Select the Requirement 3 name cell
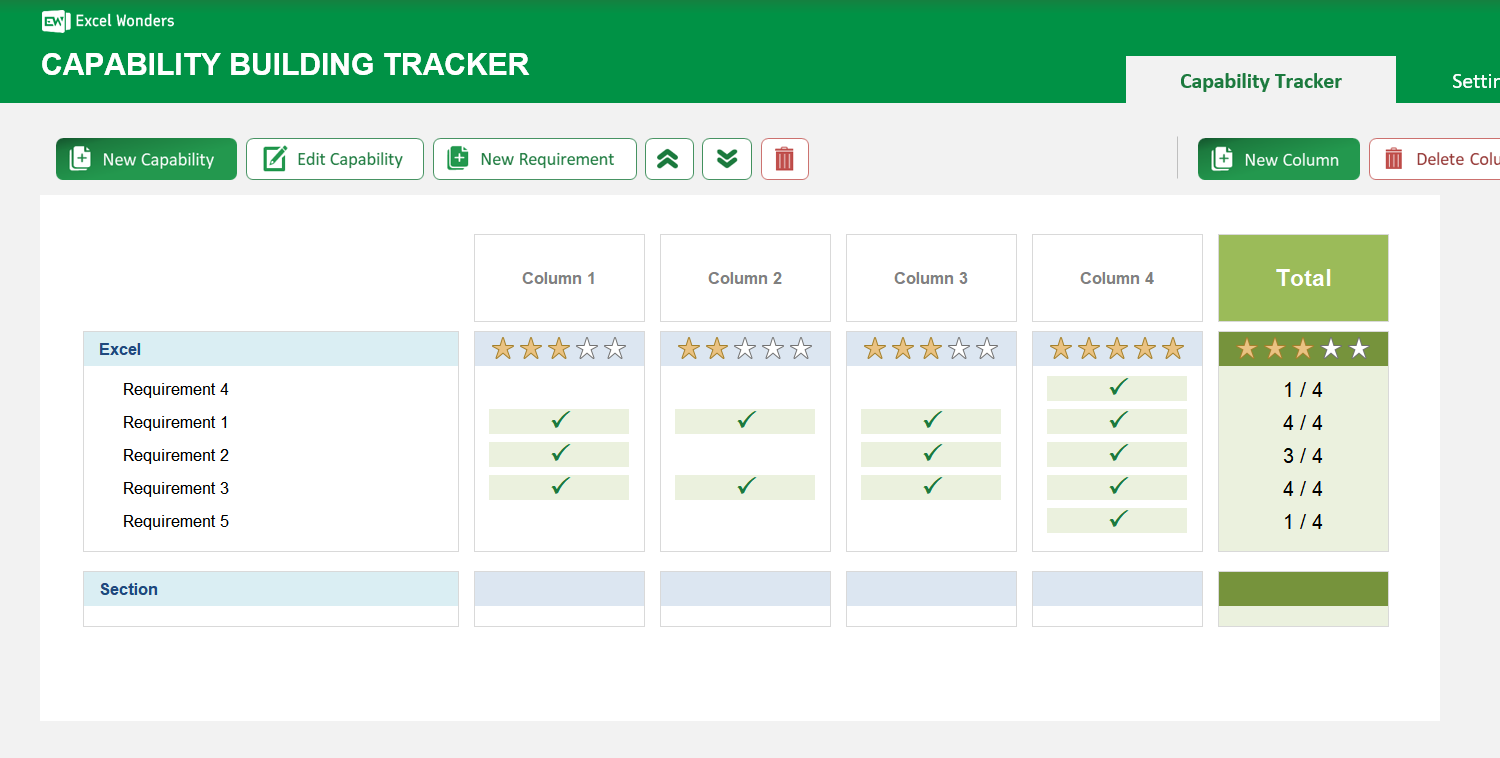 click(176, 488)
